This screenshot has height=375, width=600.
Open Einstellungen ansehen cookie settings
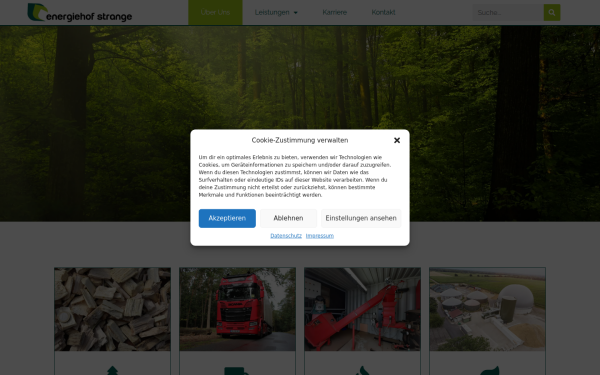click(x=361, y=218)
